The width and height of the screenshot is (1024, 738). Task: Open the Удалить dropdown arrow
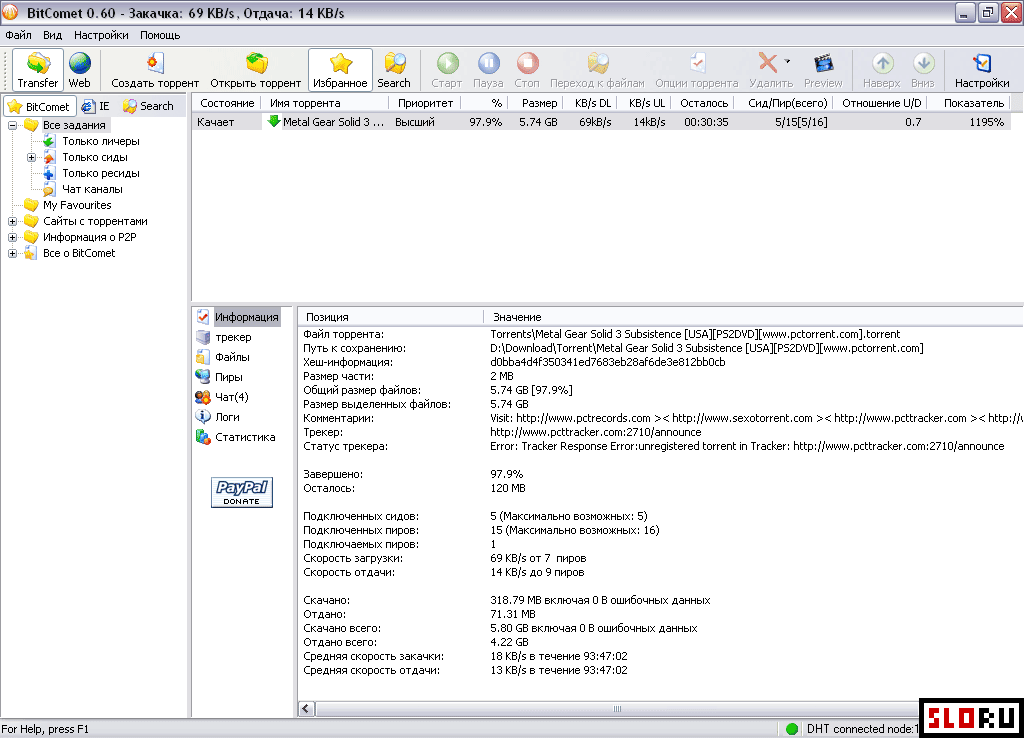click(x=787, y=61)
